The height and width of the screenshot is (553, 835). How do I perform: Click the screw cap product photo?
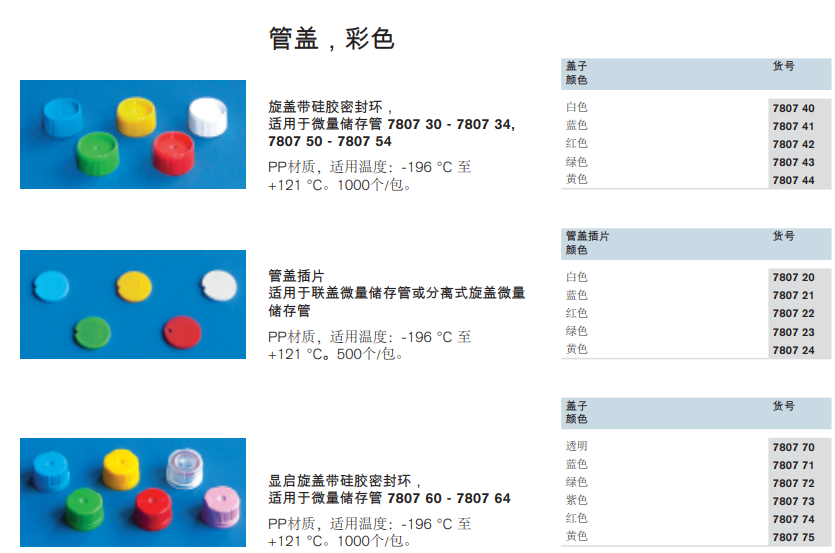(x=133, y=134)
